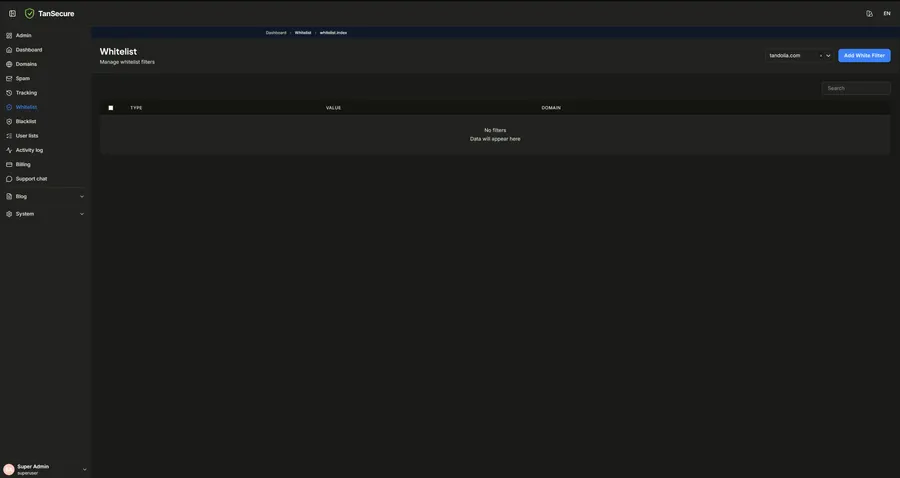Toggle theme icon in top bar
The height and width of the screenshot is (478, 900).
(869, 14)
